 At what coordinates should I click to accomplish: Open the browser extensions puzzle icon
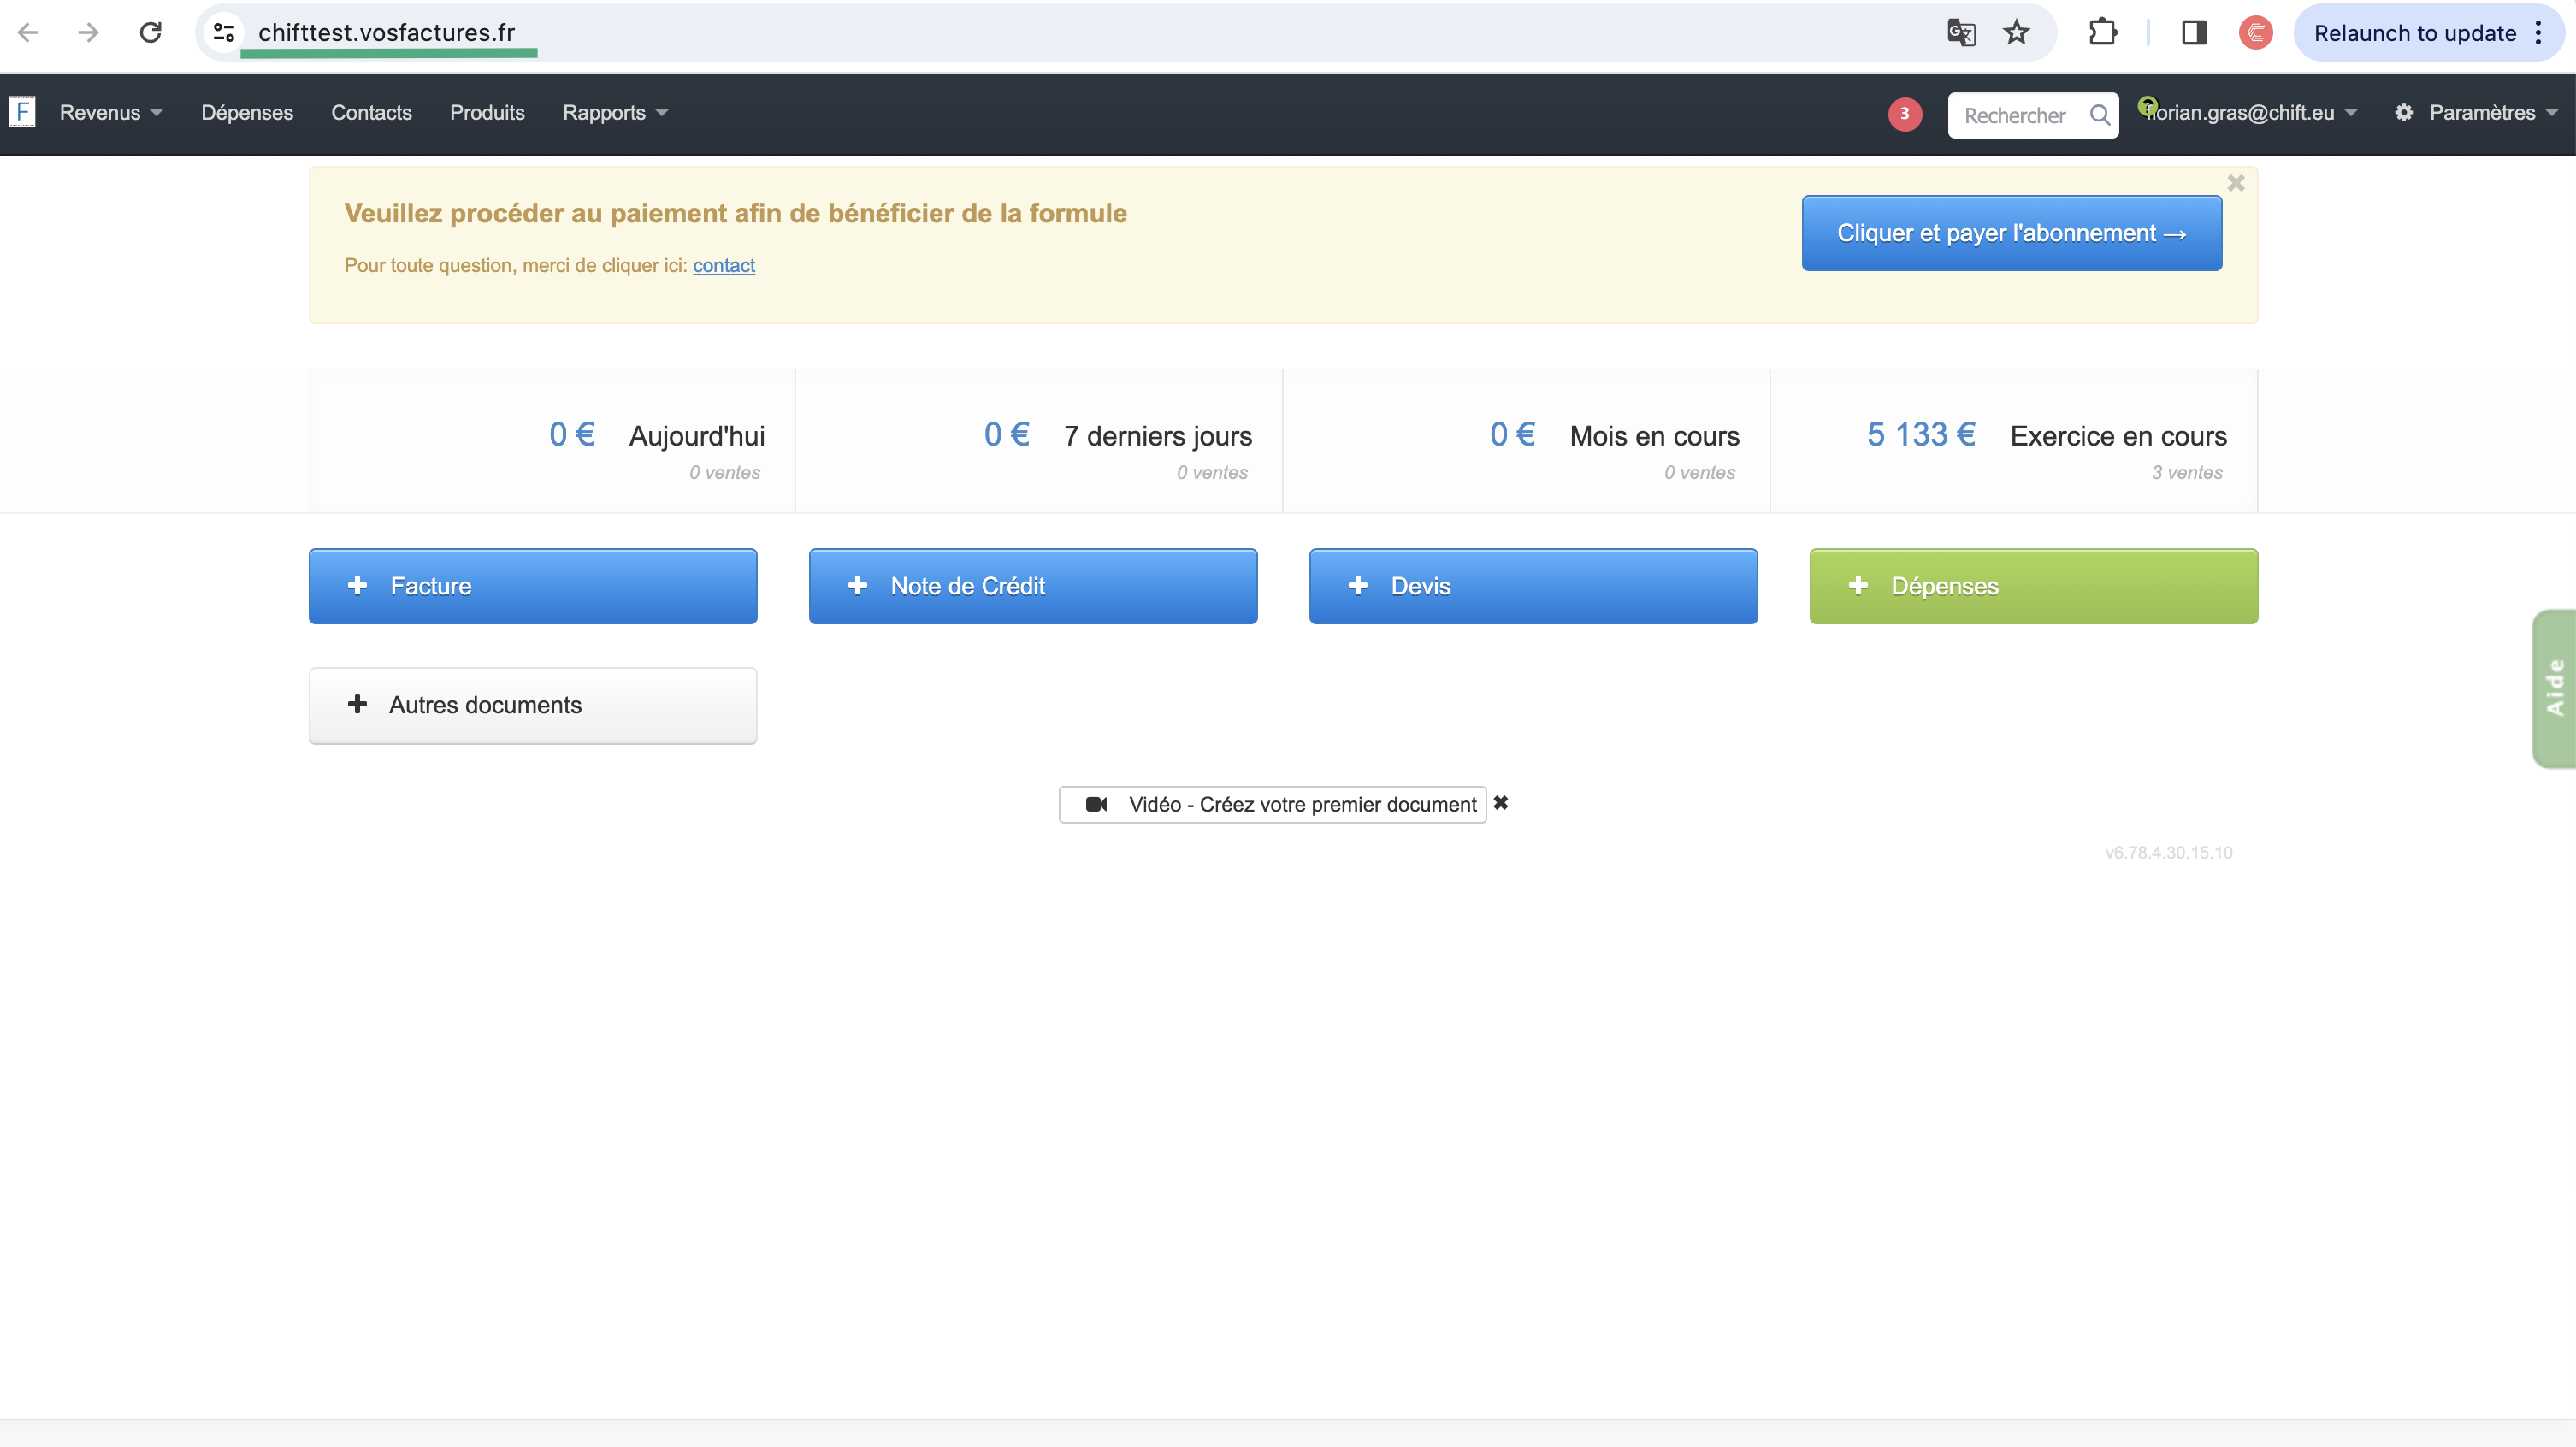point(2103,33)
